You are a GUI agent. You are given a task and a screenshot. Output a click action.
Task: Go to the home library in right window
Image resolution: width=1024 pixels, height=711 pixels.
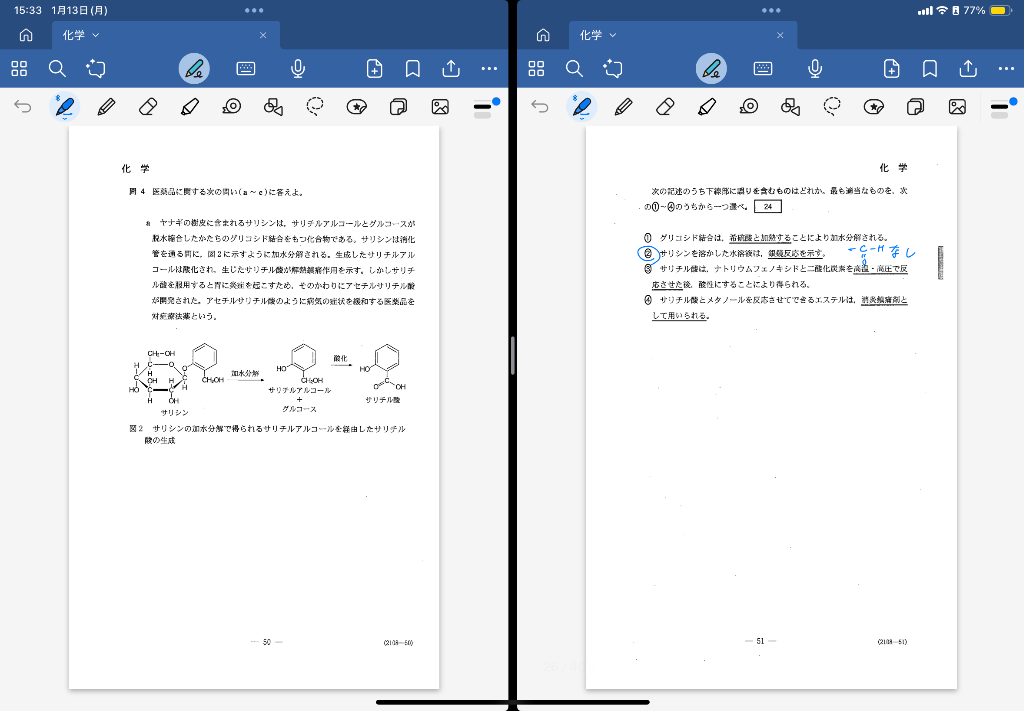tap(543, 35)
